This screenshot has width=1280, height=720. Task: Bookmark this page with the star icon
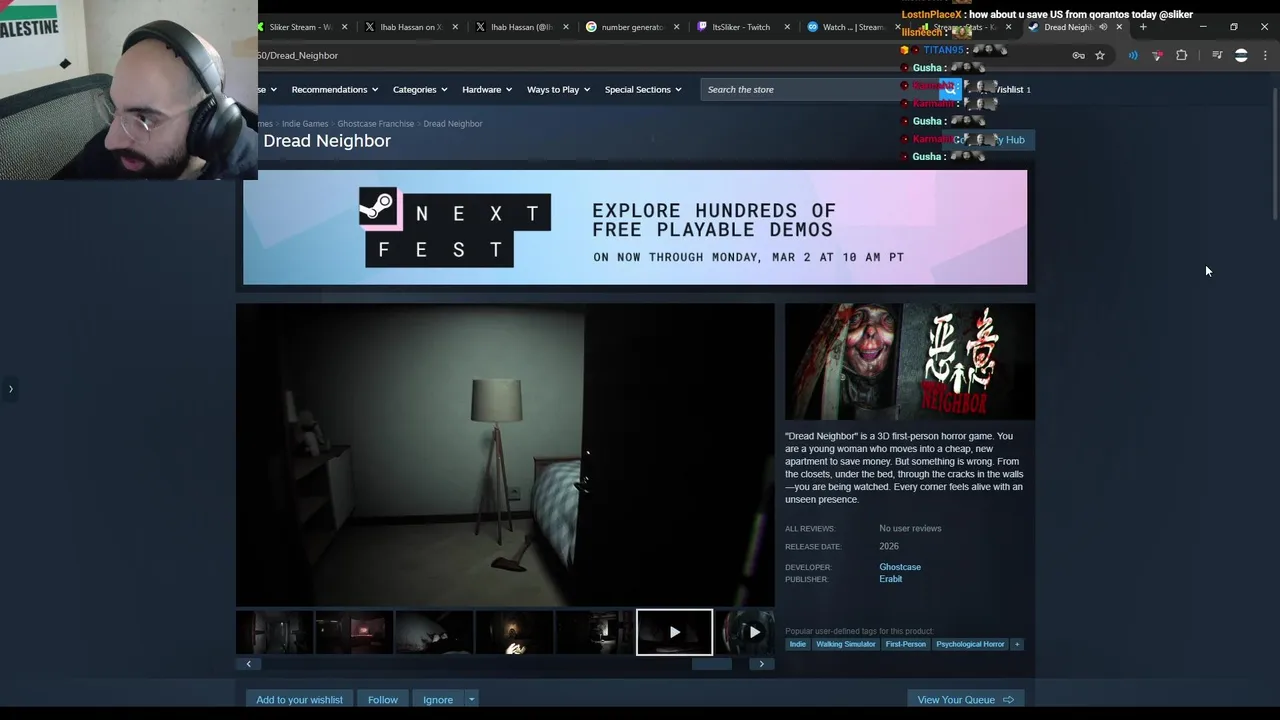click(1100, 55)
